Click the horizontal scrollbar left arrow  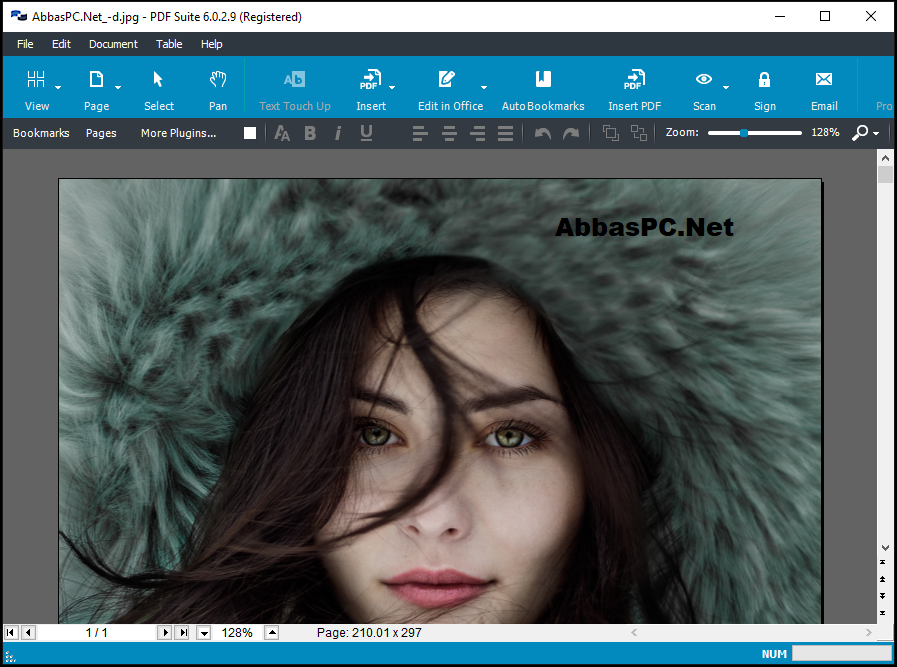click(x=634, y=633)
